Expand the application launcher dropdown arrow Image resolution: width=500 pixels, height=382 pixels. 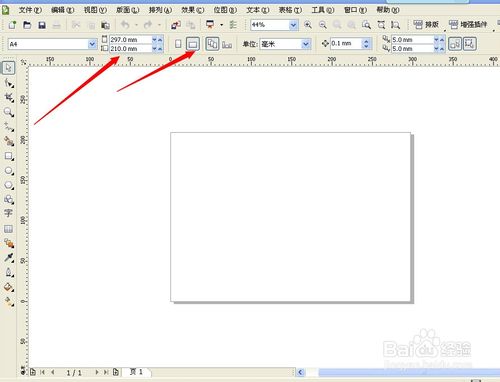221,25
